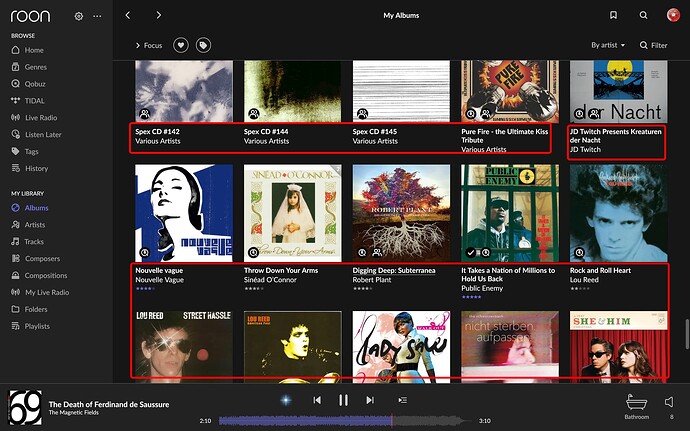This screenshot has height=431, width=690.
Task: Pause playback of the current track
Action: 343,400
